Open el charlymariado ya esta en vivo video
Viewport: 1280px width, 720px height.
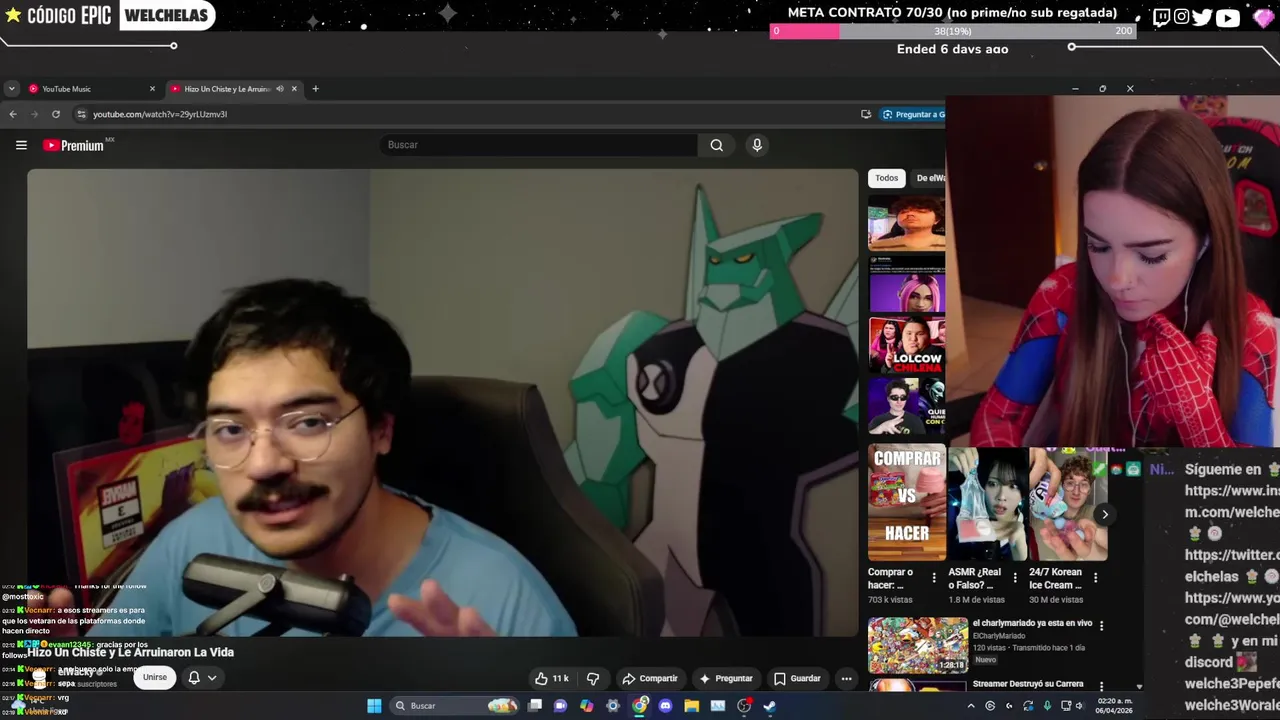pos(1032,623)
